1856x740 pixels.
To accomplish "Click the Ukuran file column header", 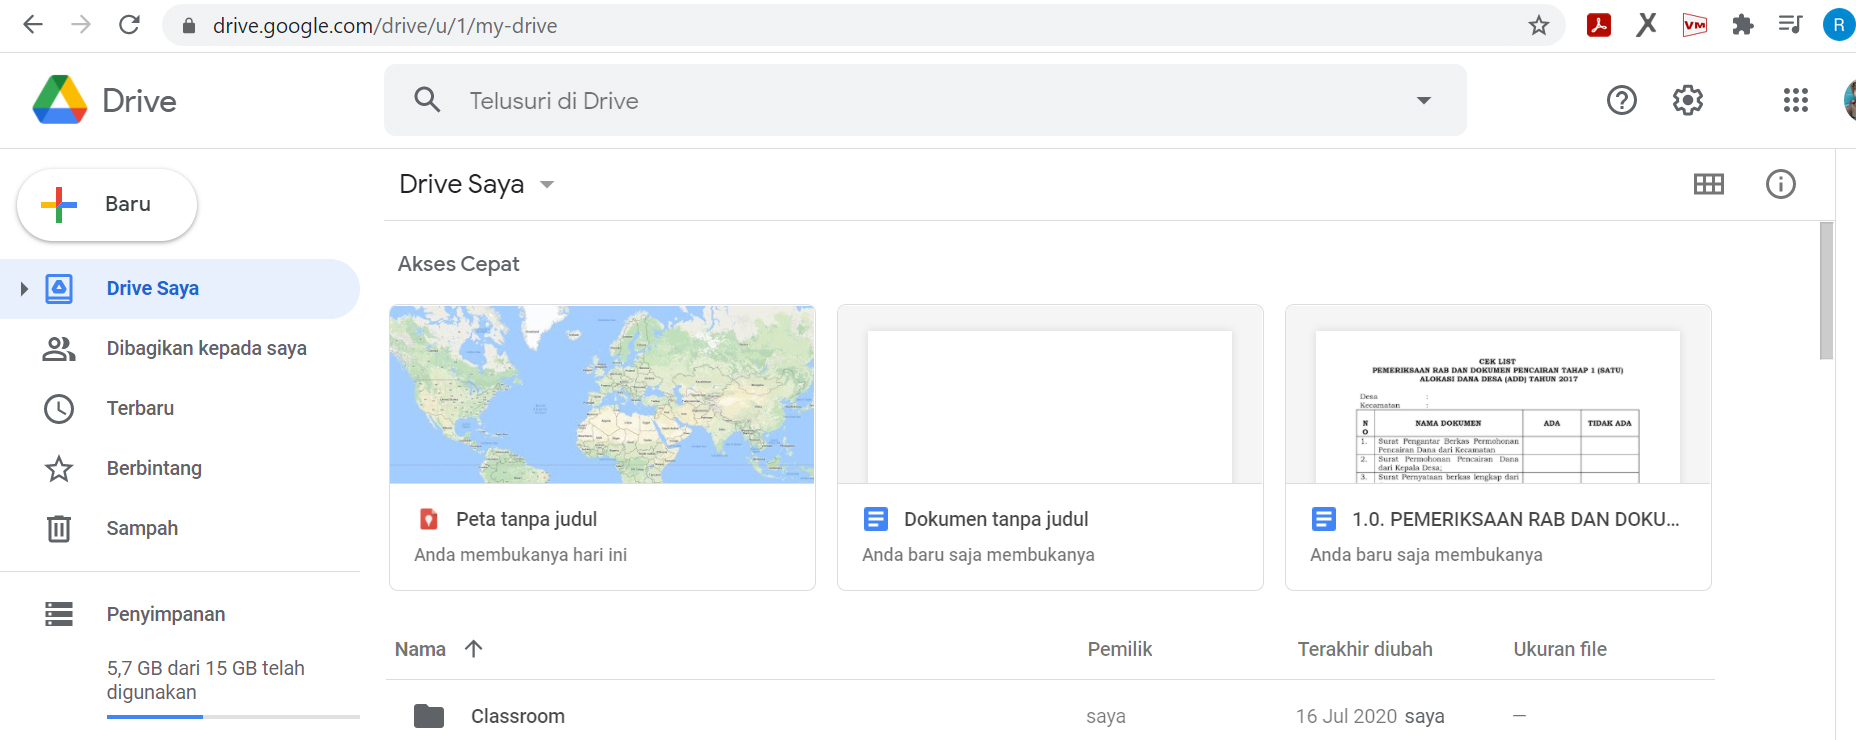I will pyautogui.click(x=1560, y=649).
